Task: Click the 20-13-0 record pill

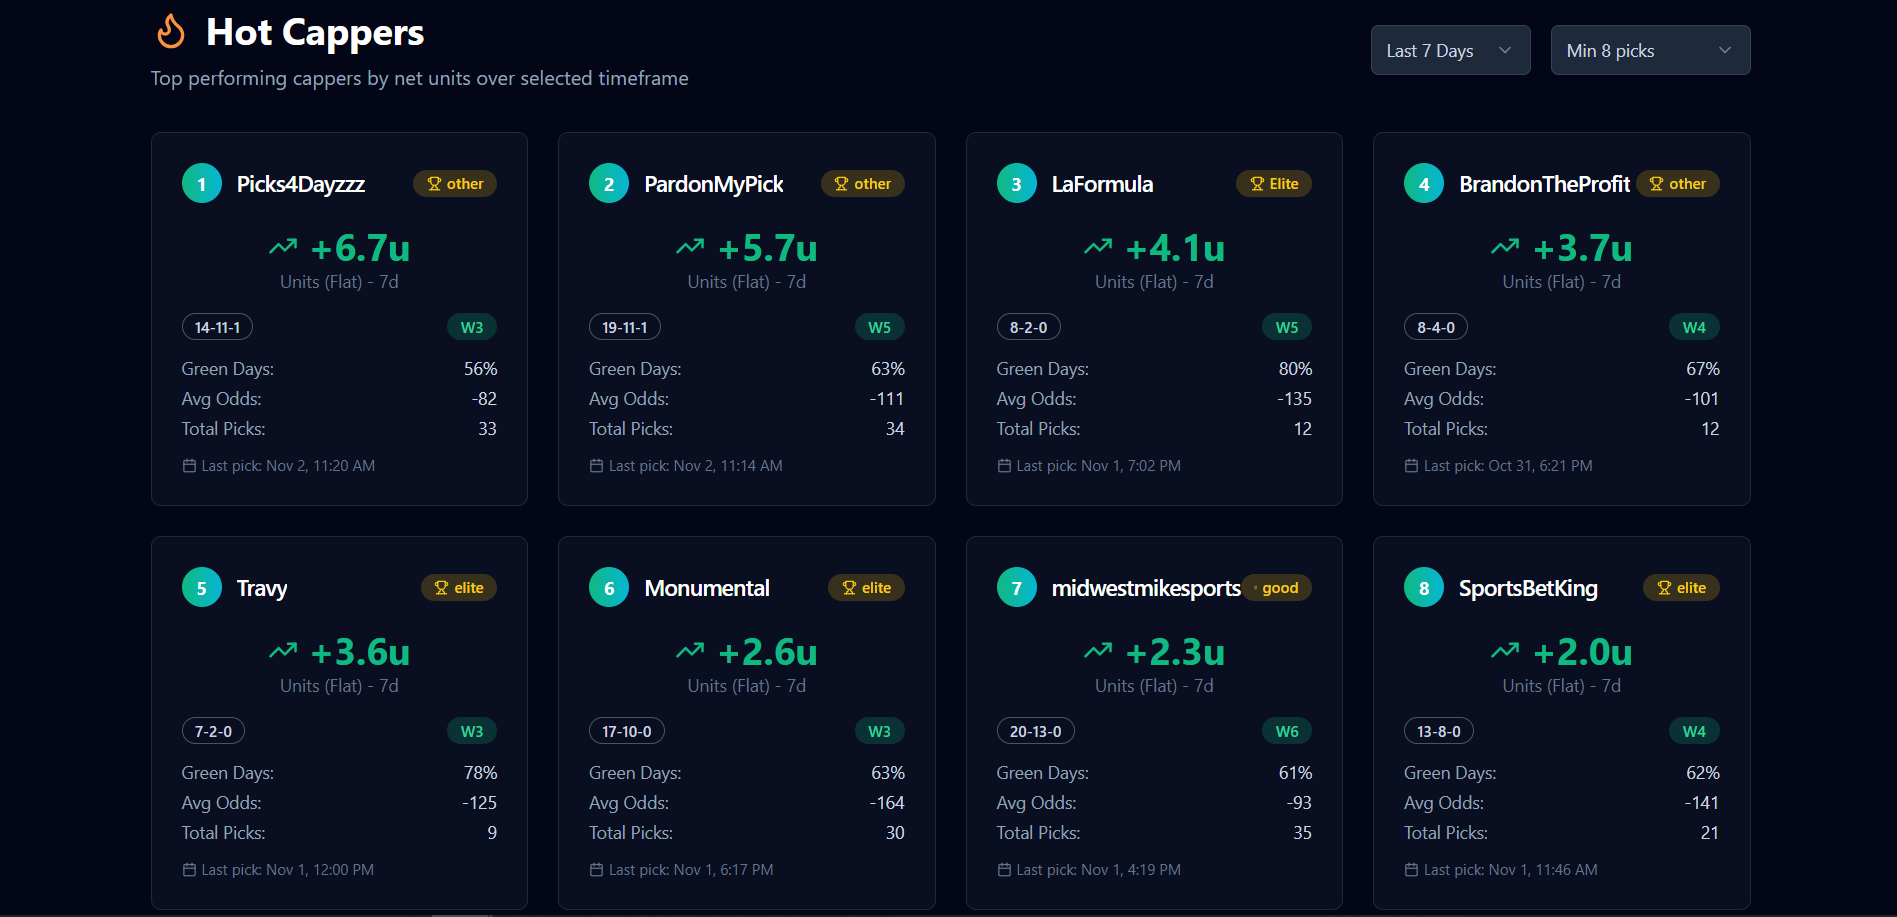Action: pos(1035,731)
